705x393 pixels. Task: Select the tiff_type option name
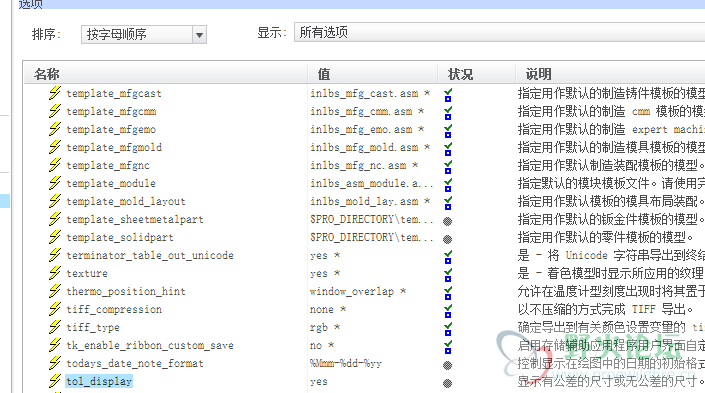click(x=93, y=327)
